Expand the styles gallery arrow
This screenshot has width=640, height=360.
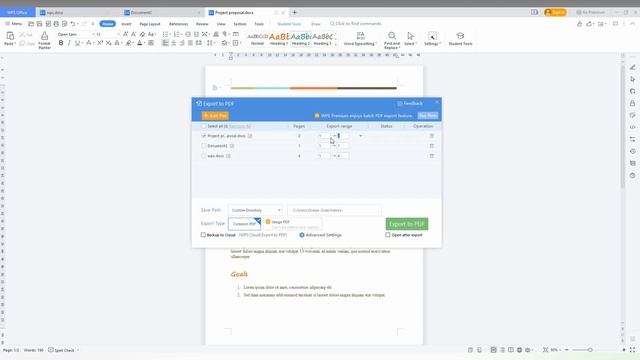point(336,44)
